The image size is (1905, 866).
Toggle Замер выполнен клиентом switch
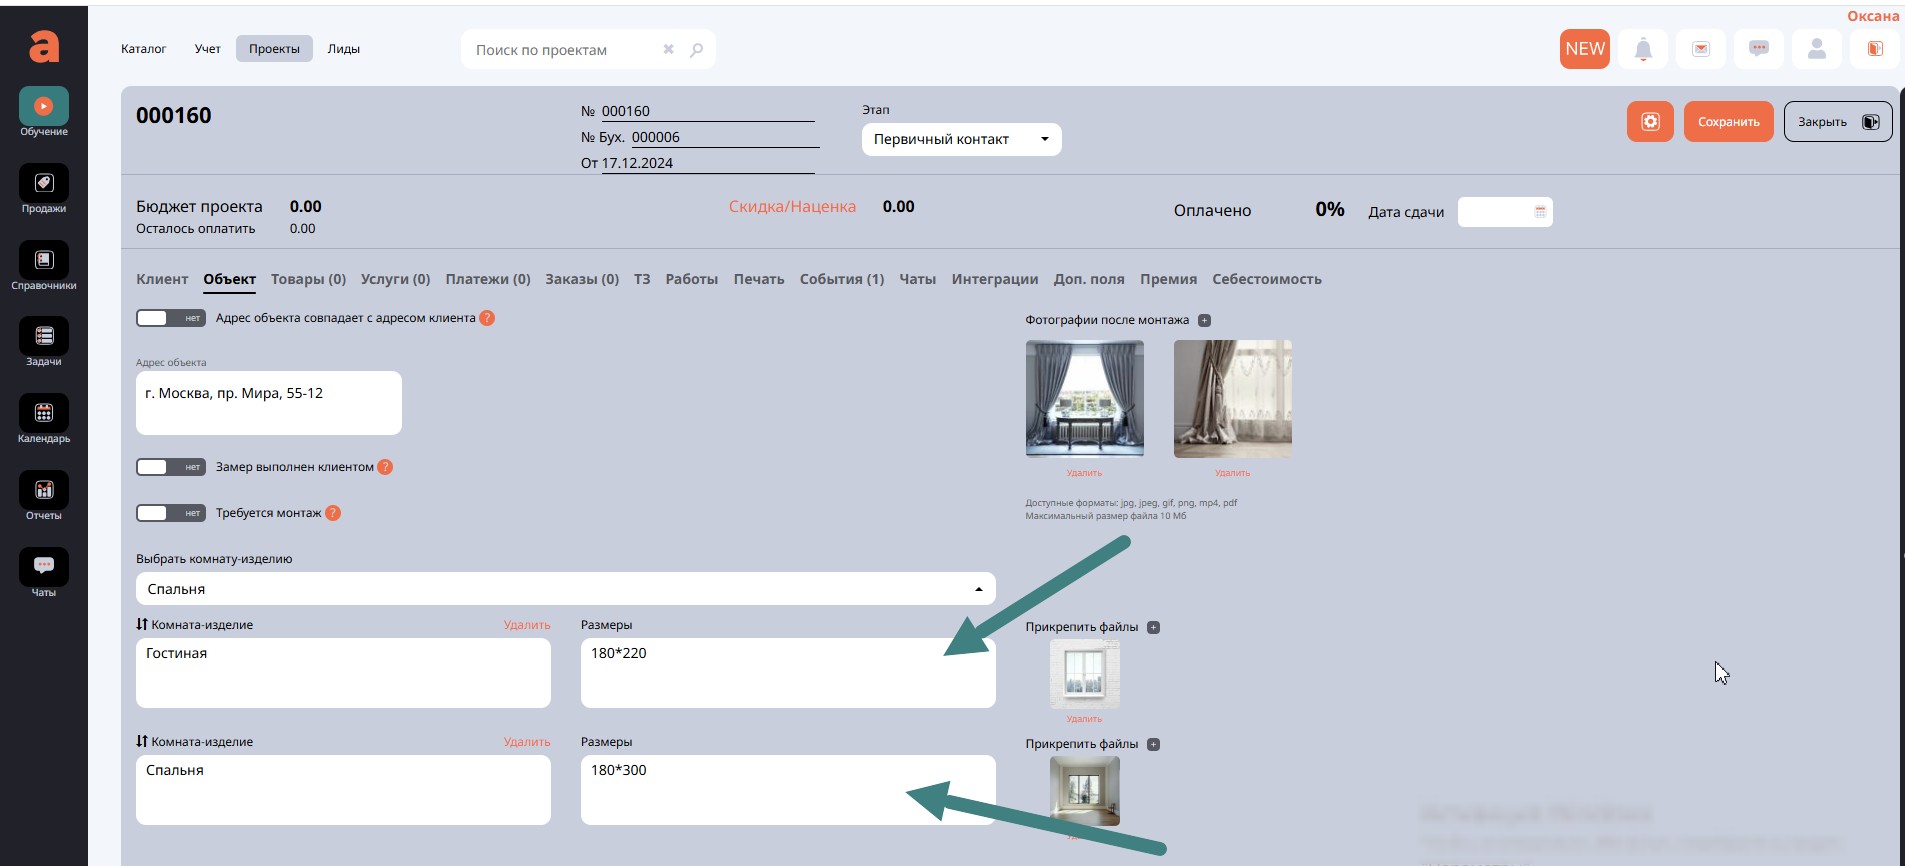coord(170,467)
